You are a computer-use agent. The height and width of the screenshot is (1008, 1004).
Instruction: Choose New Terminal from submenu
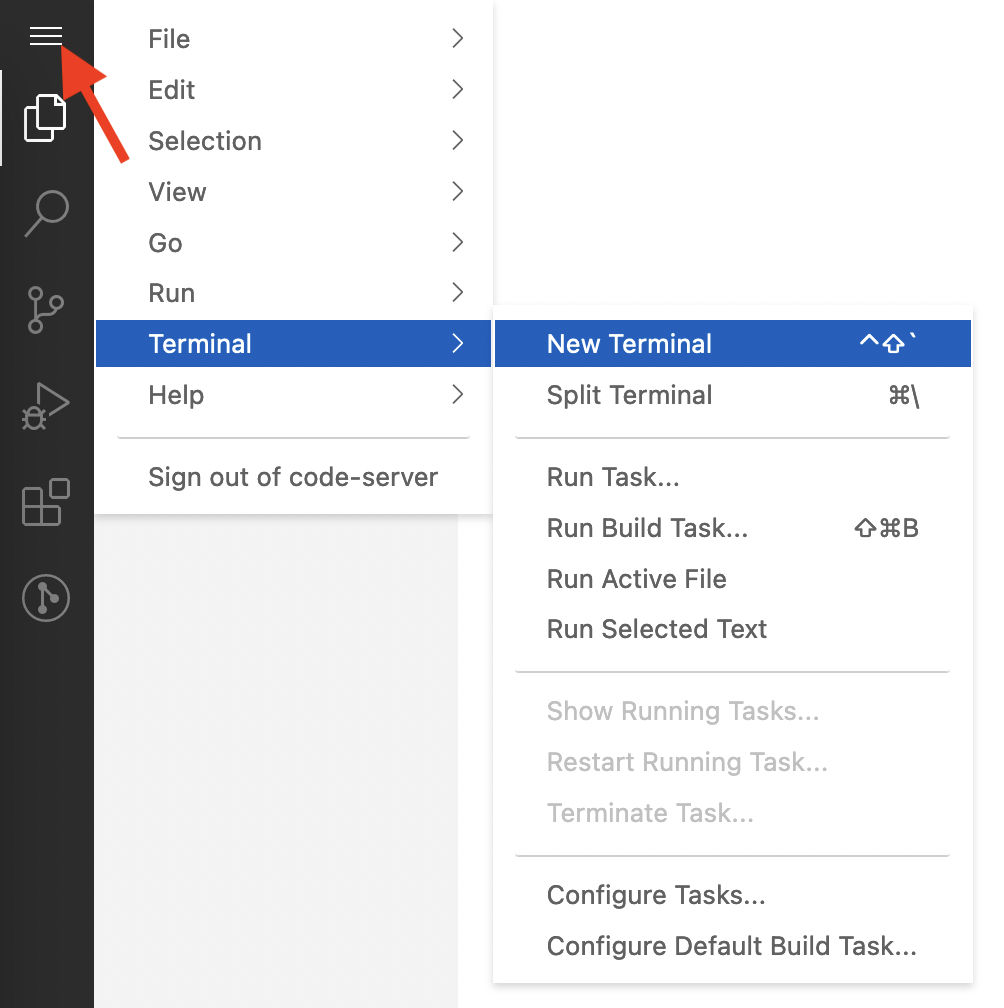click(630, 344)
